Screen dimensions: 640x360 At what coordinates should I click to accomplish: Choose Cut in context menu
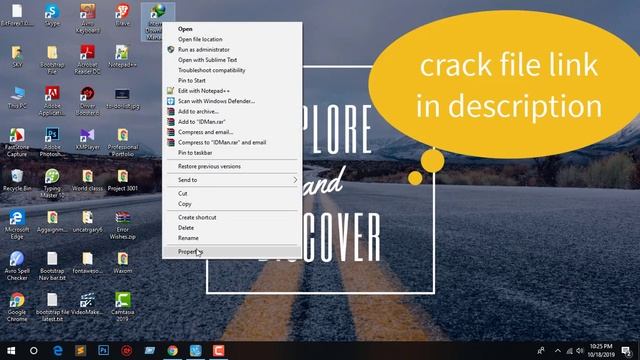tap(232, 193)
